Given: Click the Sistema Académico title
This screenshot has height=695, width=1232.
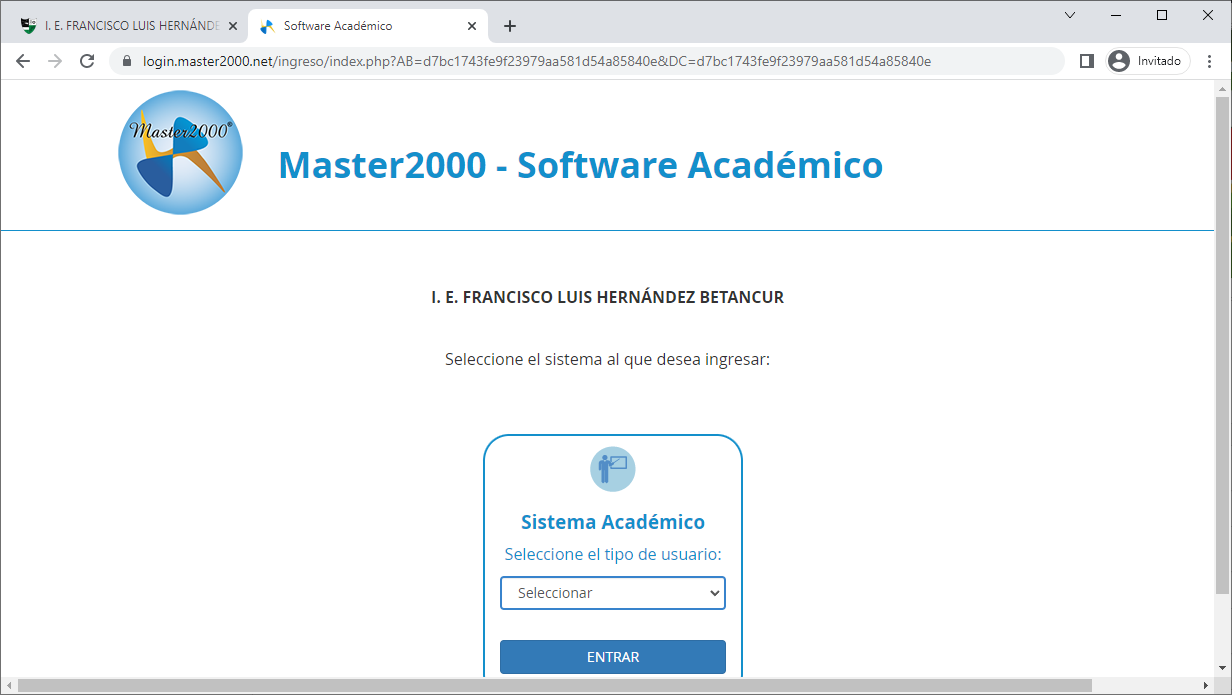Looking at the screenshot, I should pyautogui.click(x=613, y=522).
